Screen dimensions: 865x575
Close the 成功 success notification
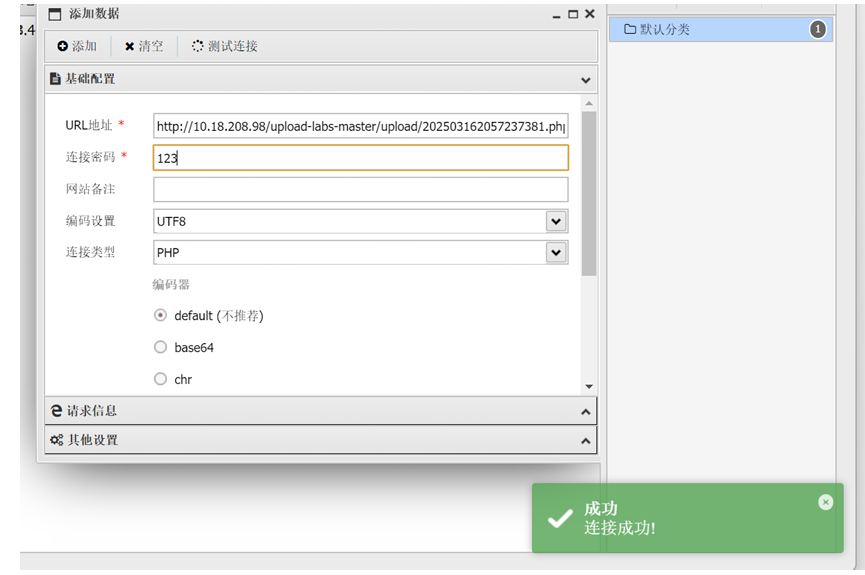click(825, 502)
